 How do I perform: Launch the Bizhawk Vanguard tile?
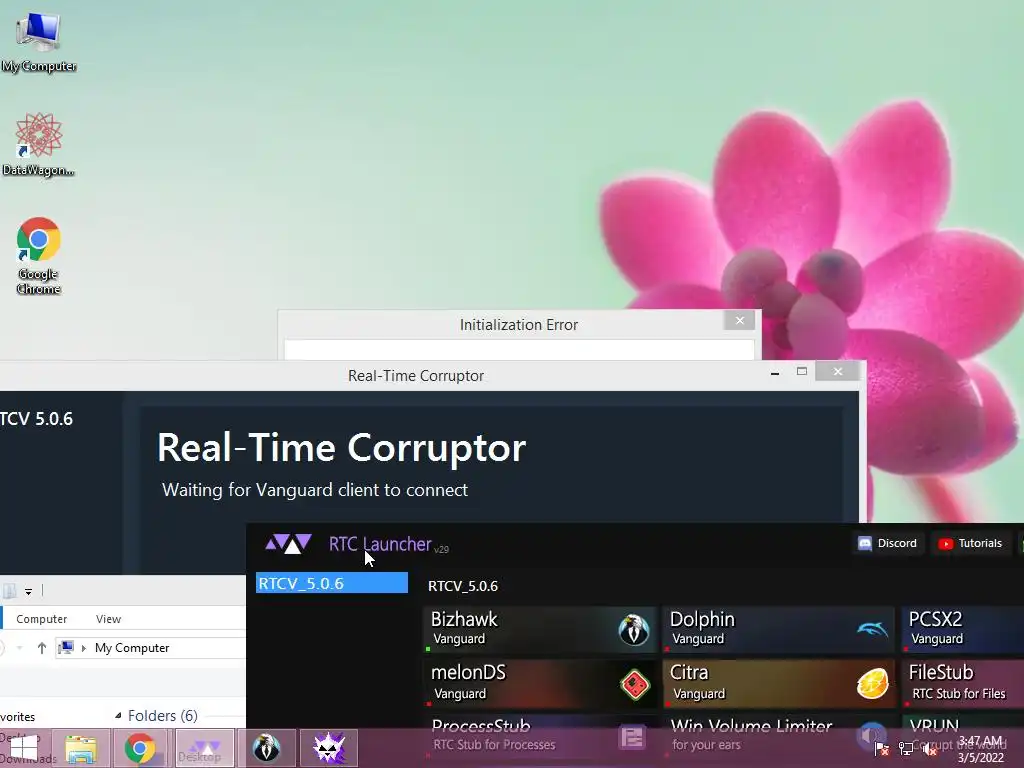(539, 630)
